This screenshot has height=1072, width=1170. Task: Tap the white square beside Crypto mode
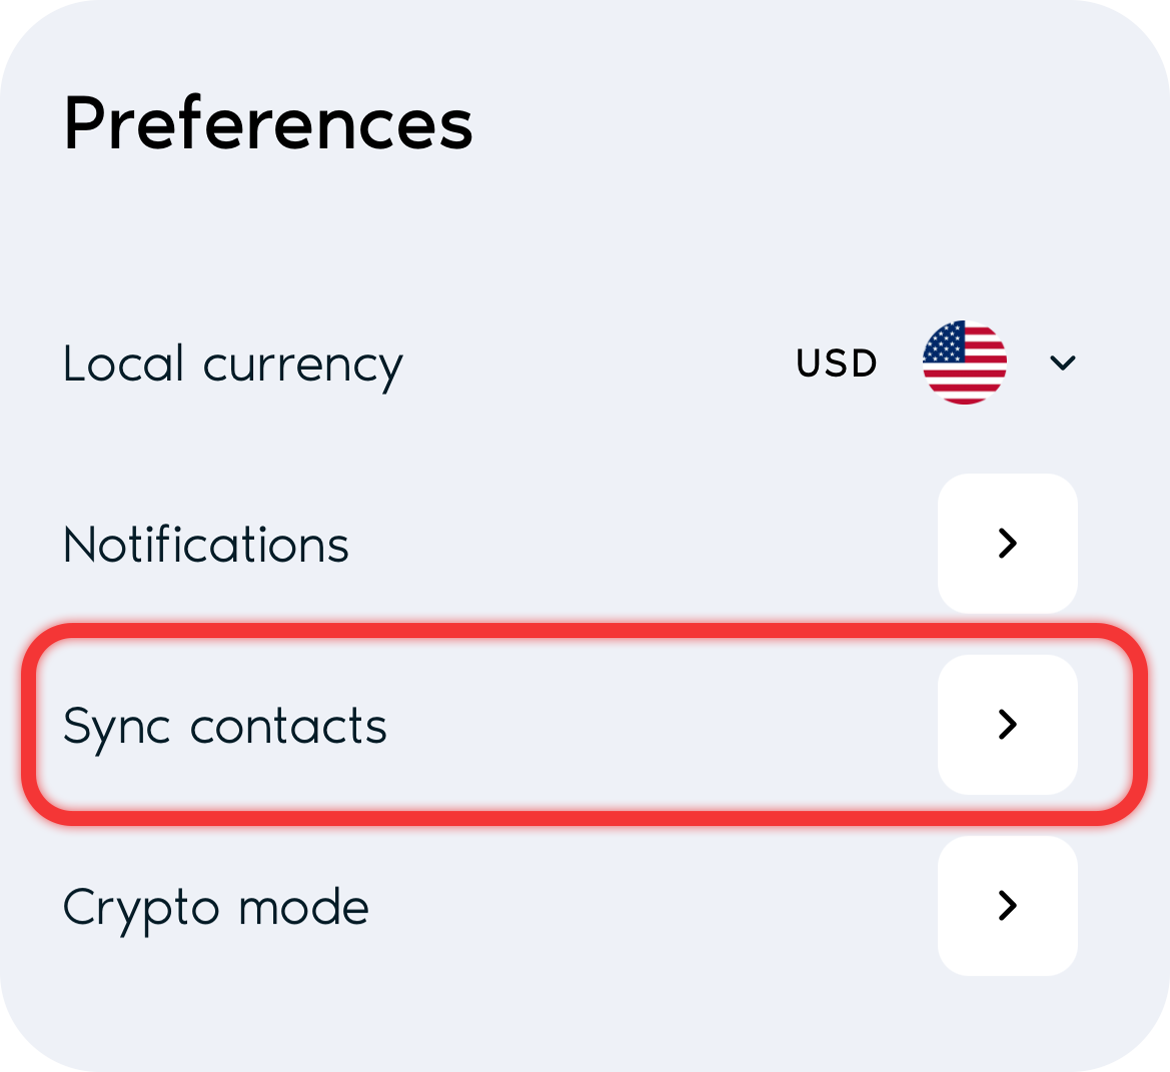pos(1007,906)
